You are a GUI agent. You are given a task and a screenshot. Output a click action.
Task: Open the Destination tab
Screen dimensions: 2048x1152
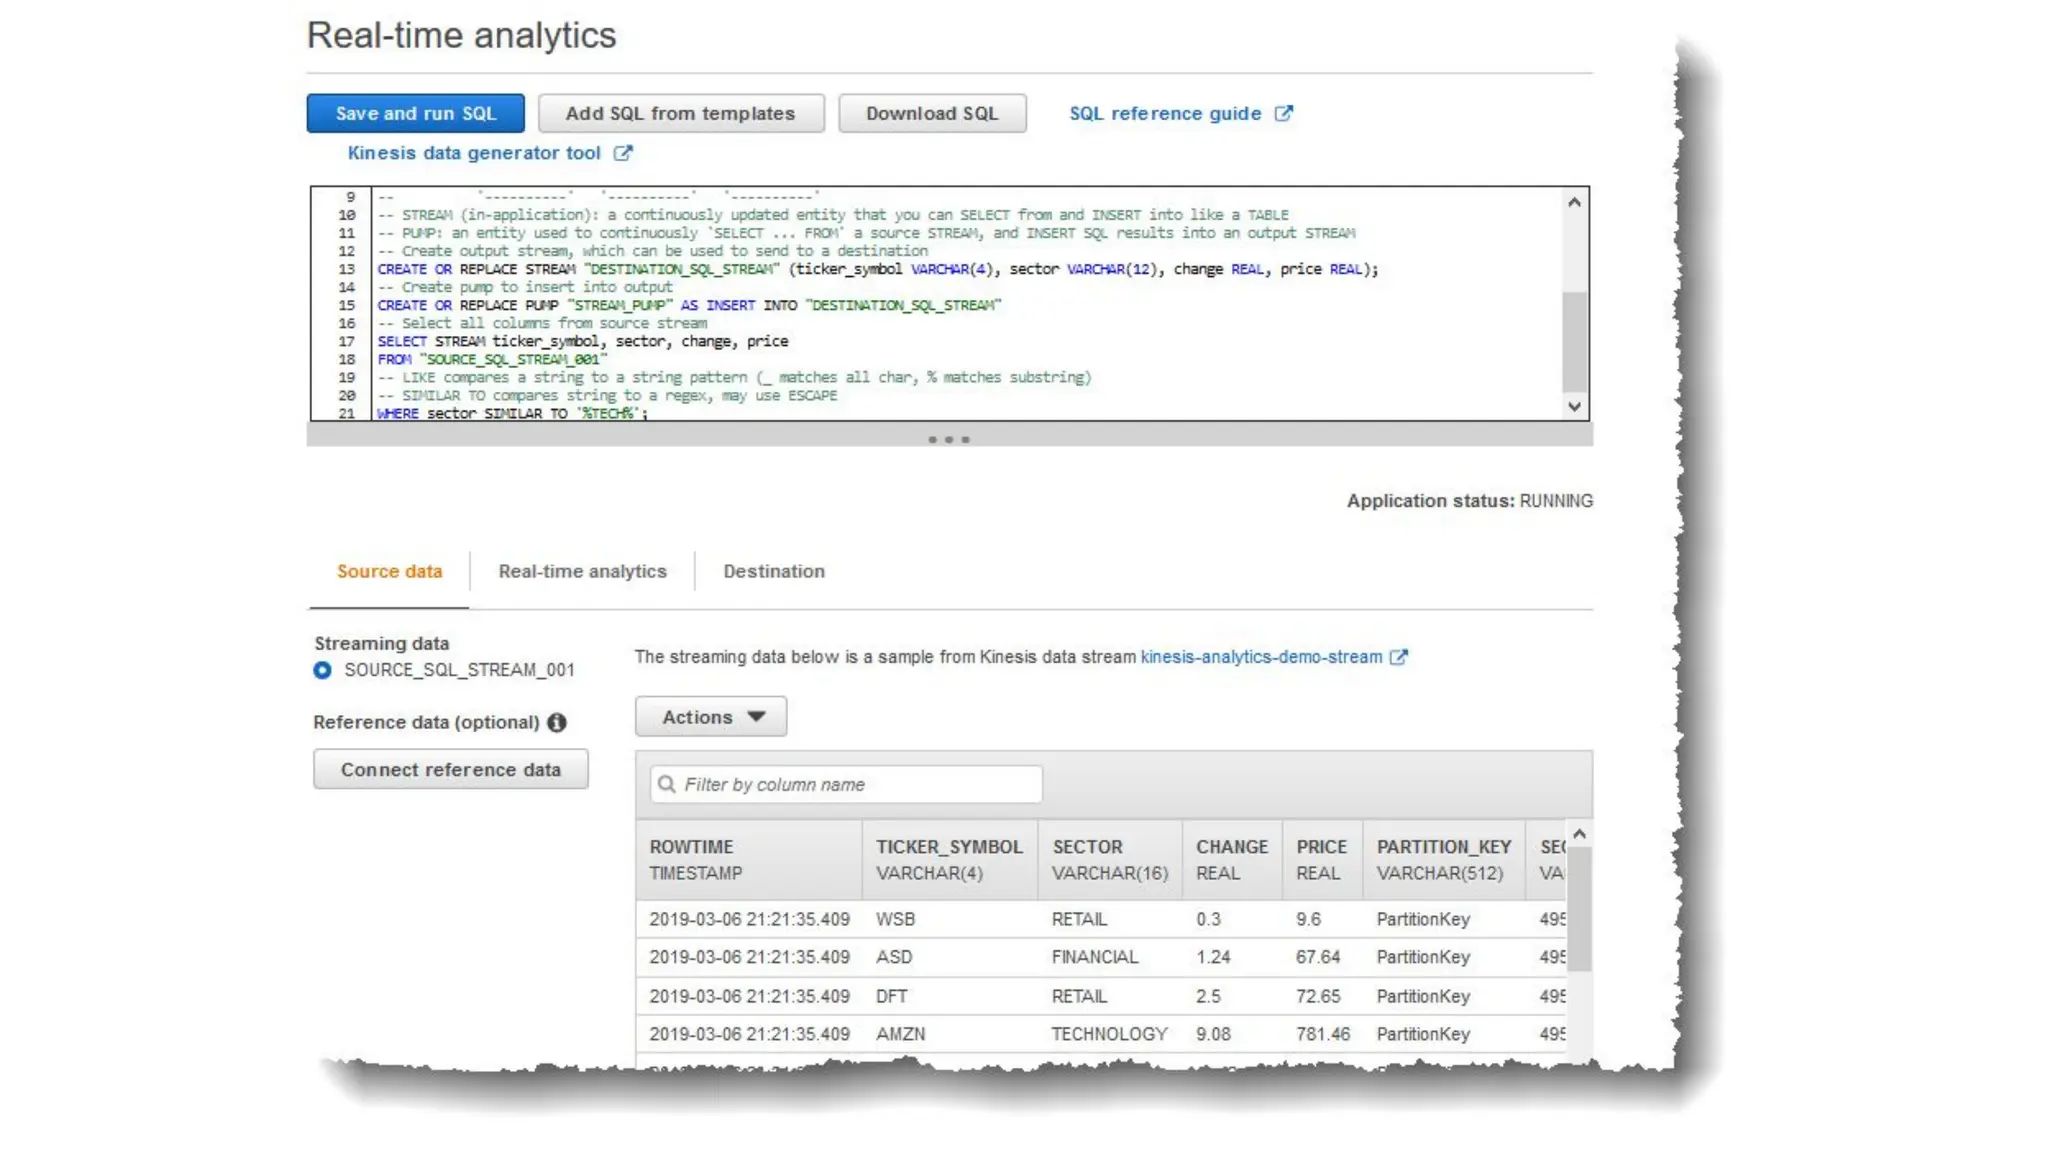point(774,571)
